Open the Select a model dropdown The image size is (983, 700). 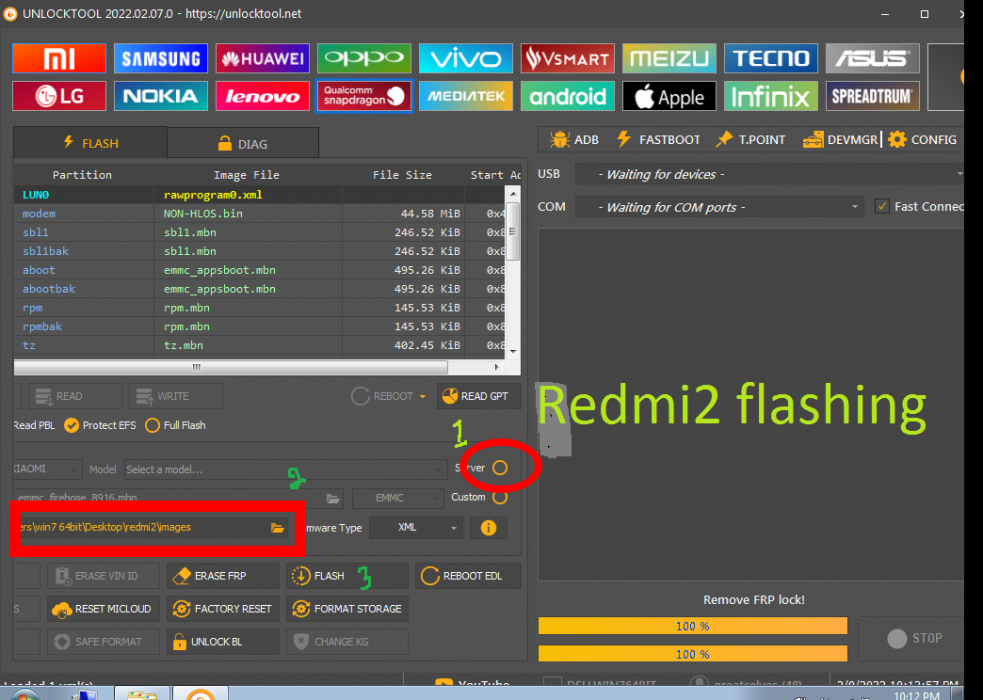pos(285,469)
